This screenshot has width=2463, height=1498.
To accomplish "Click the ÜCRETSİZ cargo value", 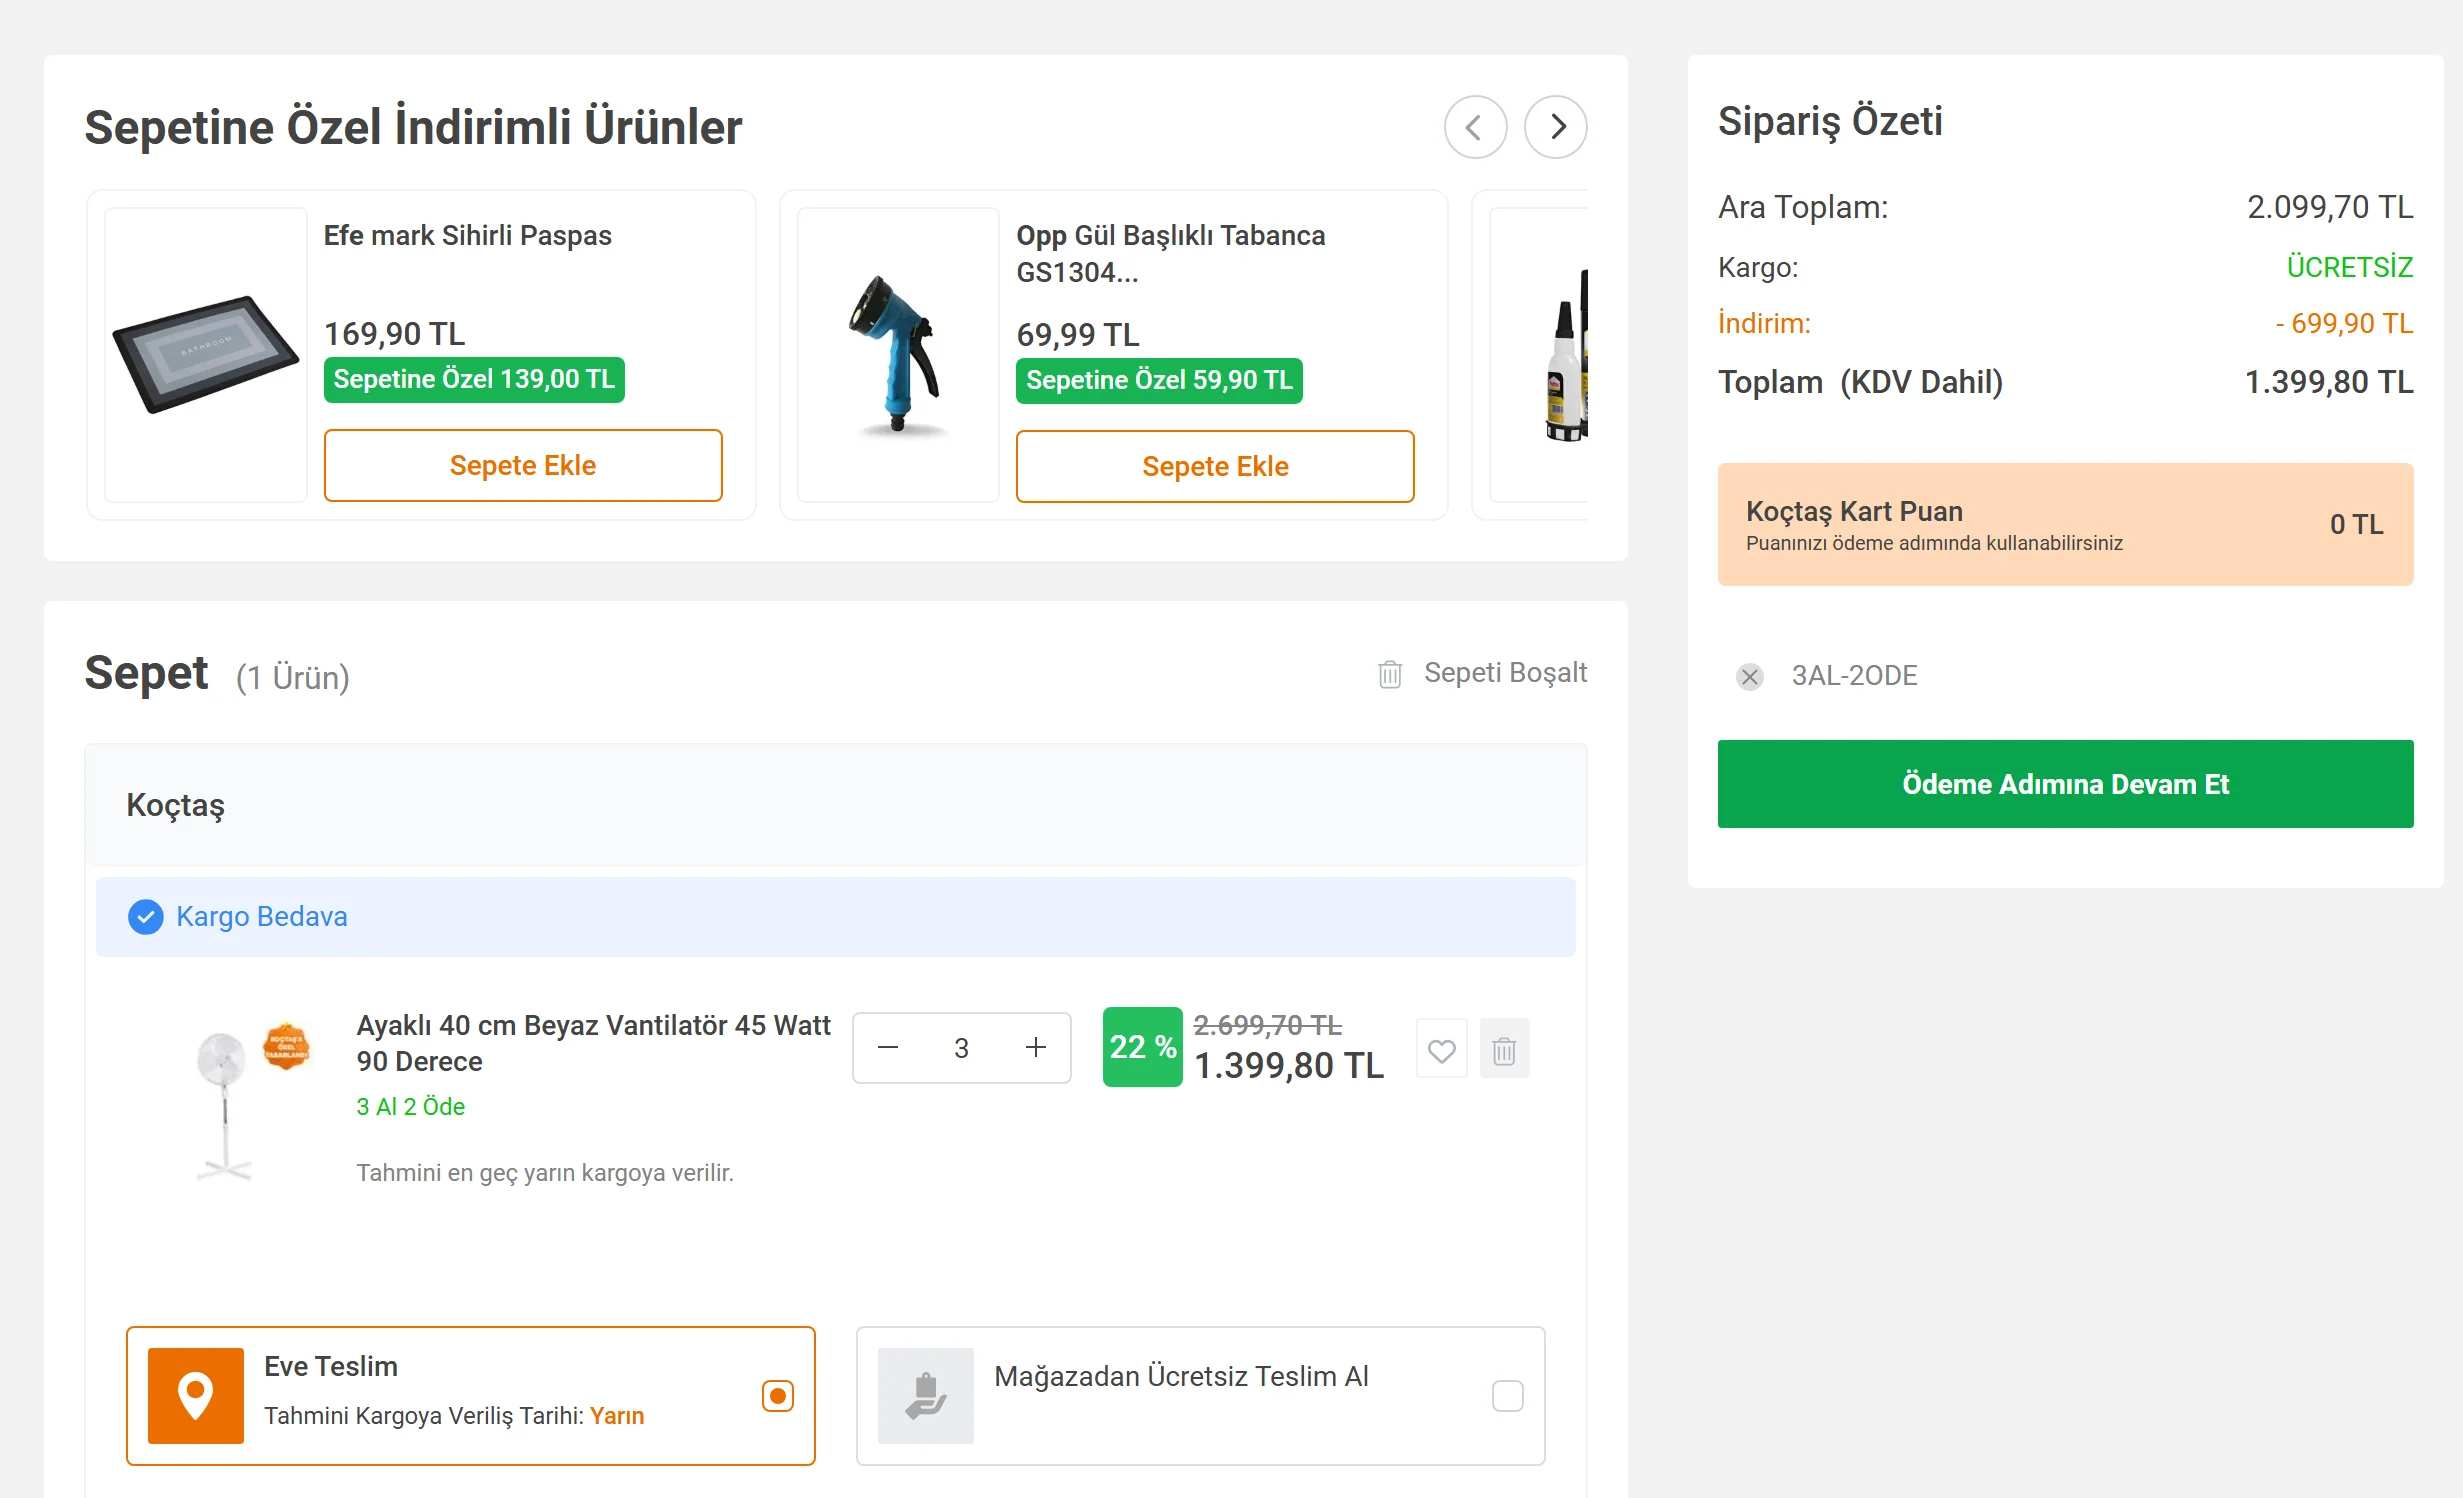I will point(2350,268).
